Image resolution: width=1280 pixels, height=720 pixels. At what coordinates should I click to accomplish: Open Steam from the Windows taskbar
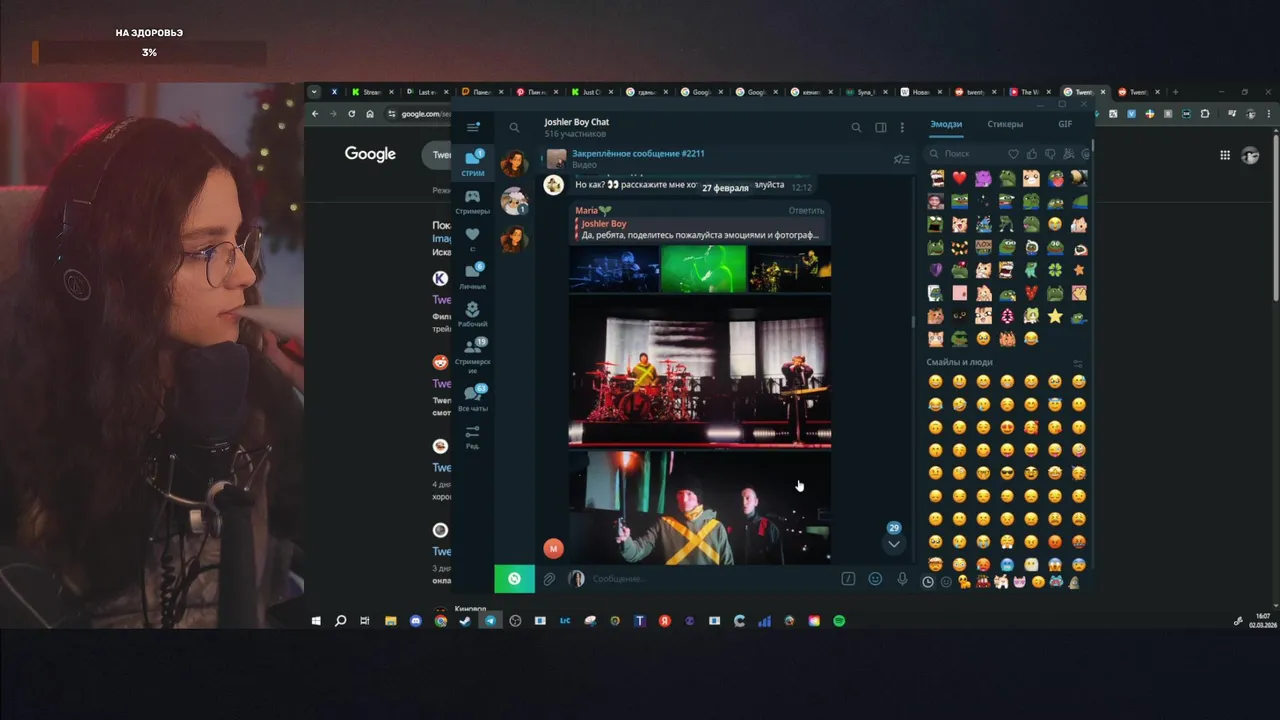465,621
